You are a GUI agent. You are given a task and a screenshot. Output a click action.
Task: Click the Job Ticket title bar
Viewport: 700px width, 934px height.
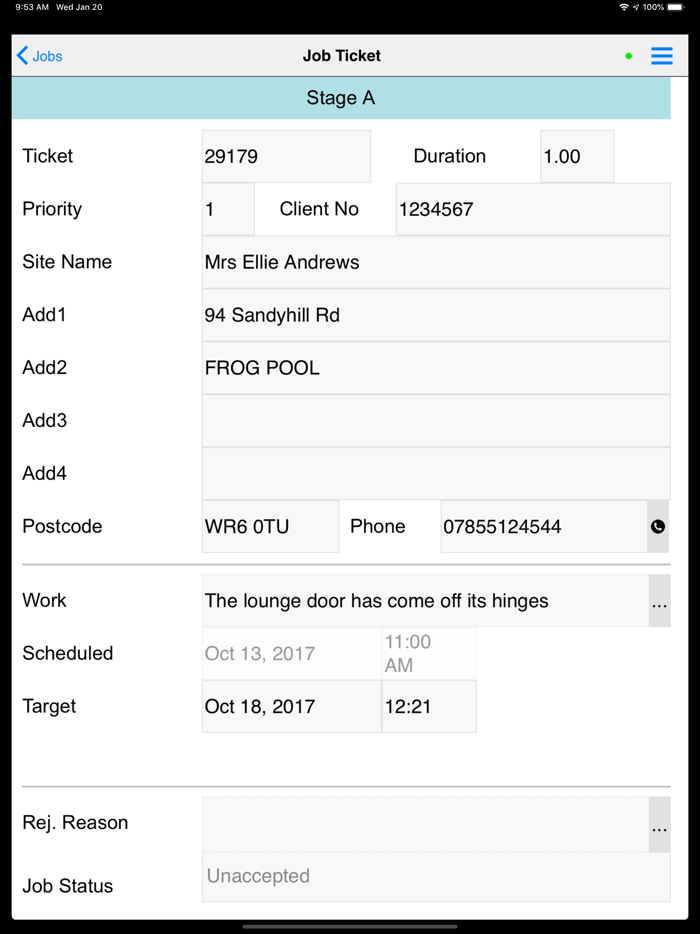click(x=341, y=56)
